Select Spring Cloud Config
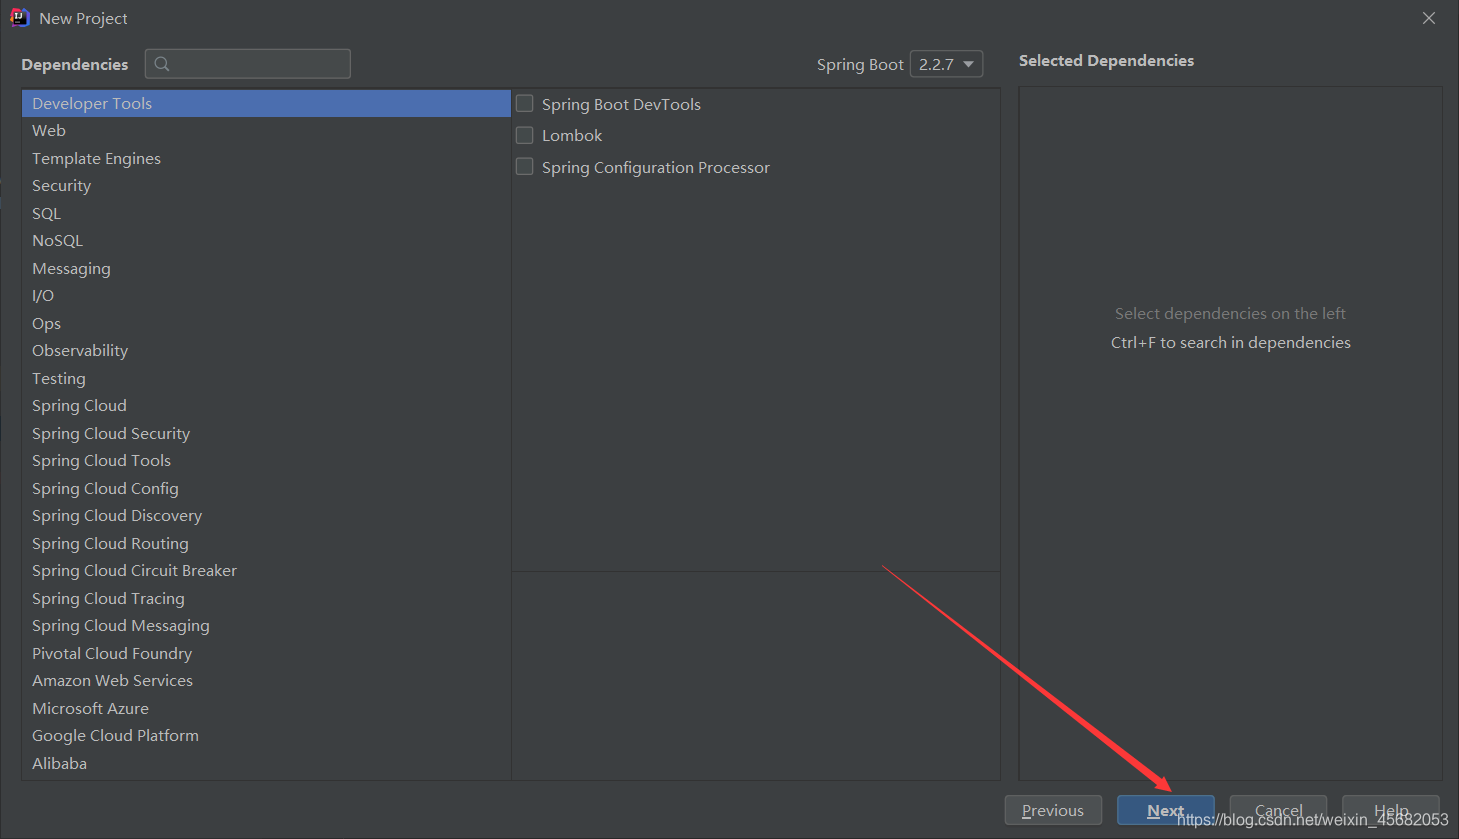The width and height of the screenshot is (1459, 839). [266, 488]
